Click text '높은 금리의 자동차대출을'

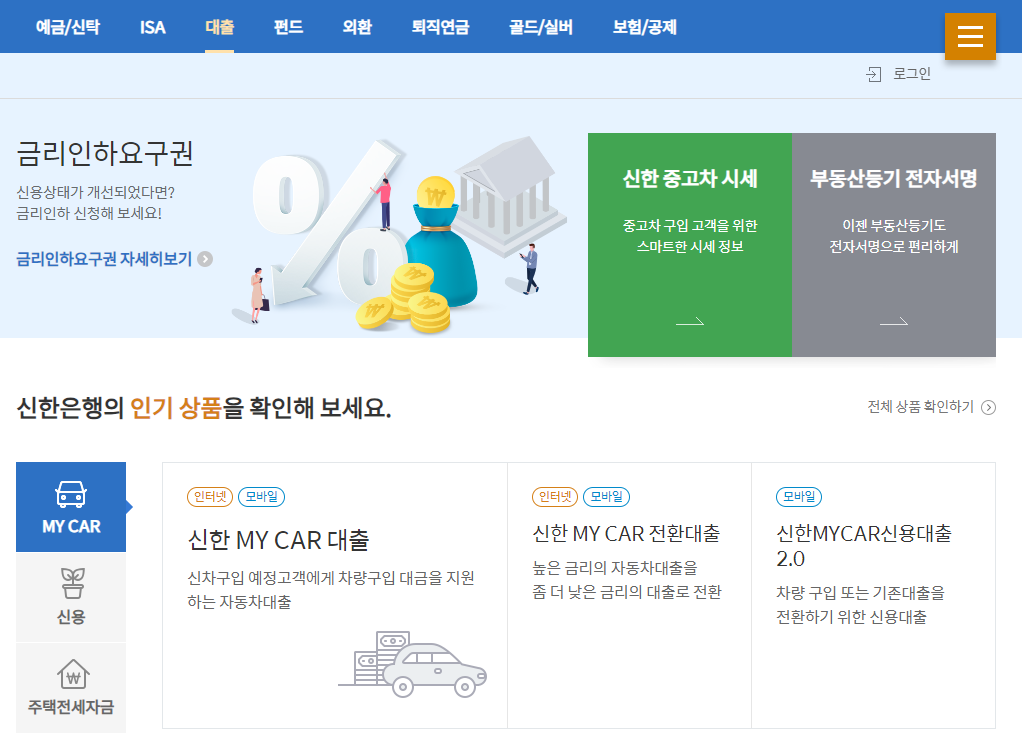(x=615, y=568)
